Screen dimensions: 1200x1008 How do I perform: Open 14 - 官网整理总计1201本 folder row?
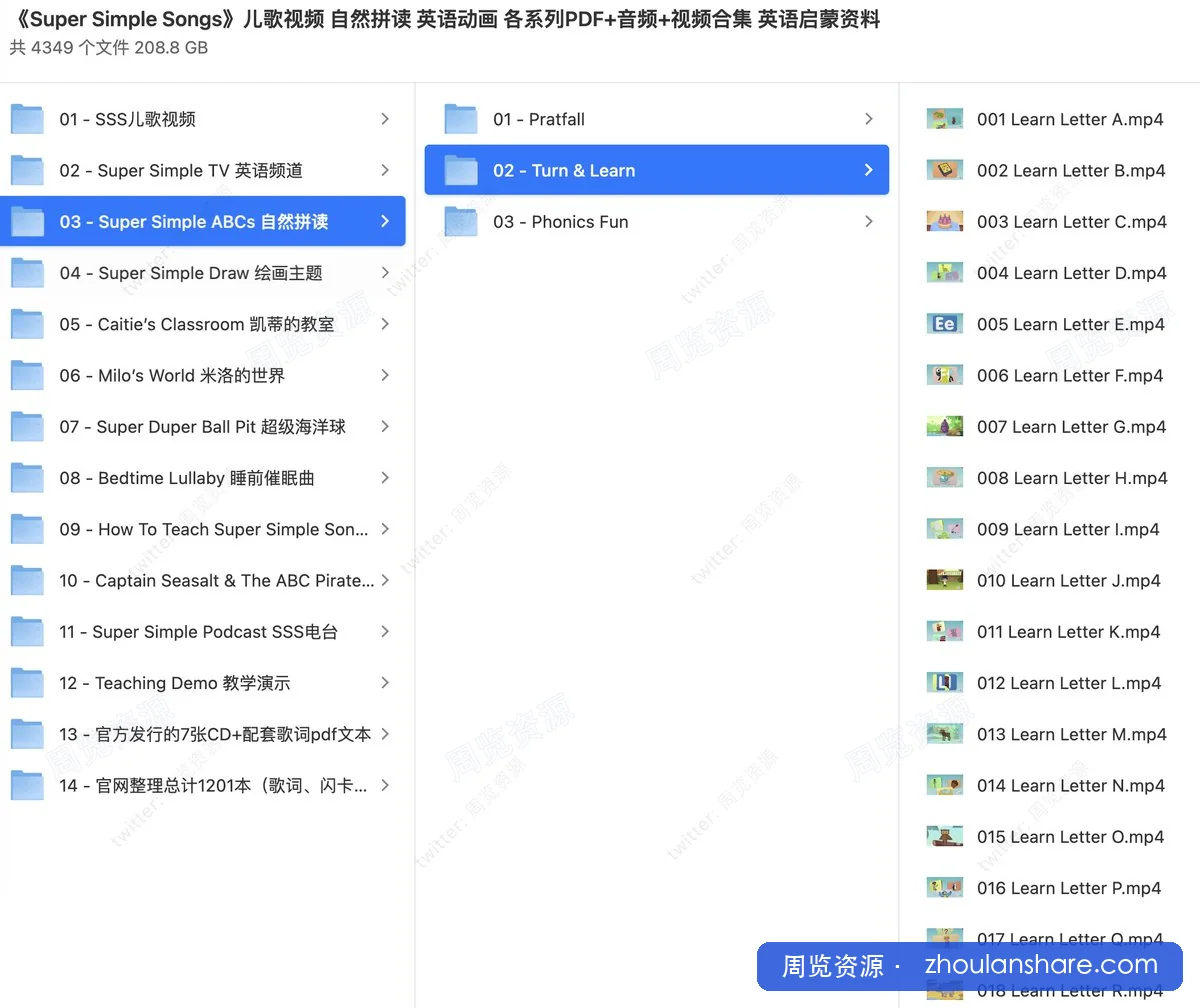coord(203,785)
